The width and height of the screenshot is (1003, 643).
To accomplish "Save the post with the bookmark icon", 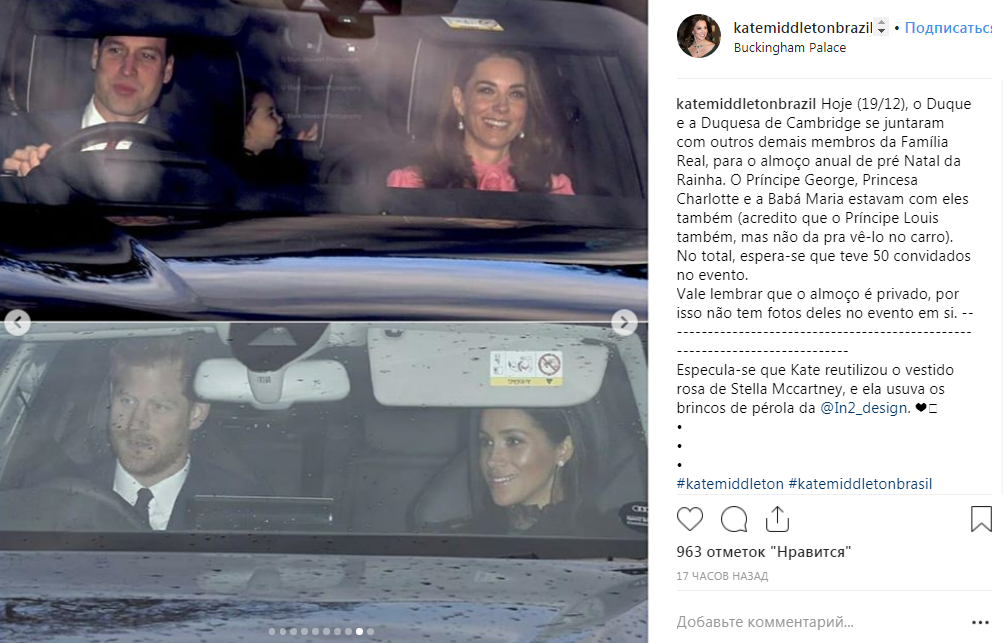I will pos(981,519).
